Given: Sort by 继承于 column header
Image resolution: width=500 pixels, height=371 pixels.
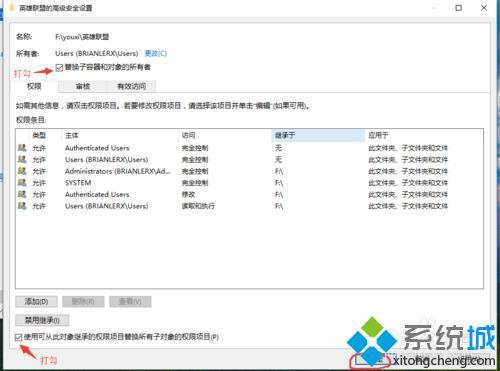Looking at the screenshot, I should 318,135.
